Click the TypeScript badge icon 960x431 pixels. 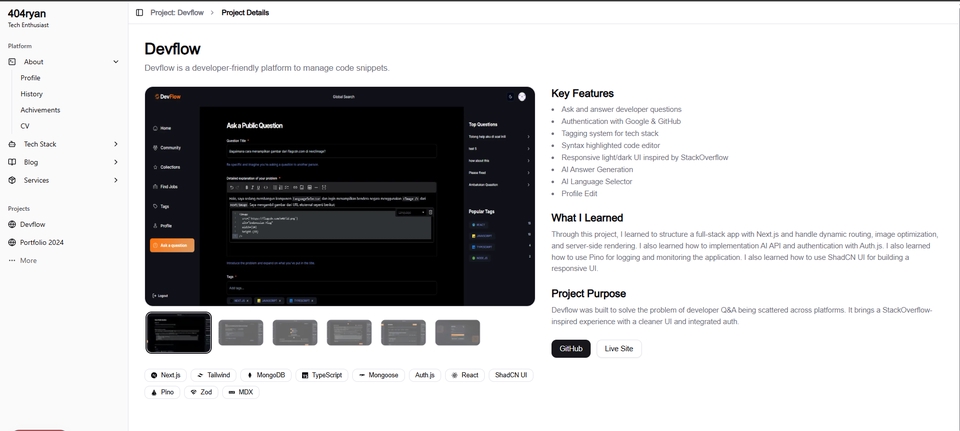pyautogui.click(x=304, y=375)
